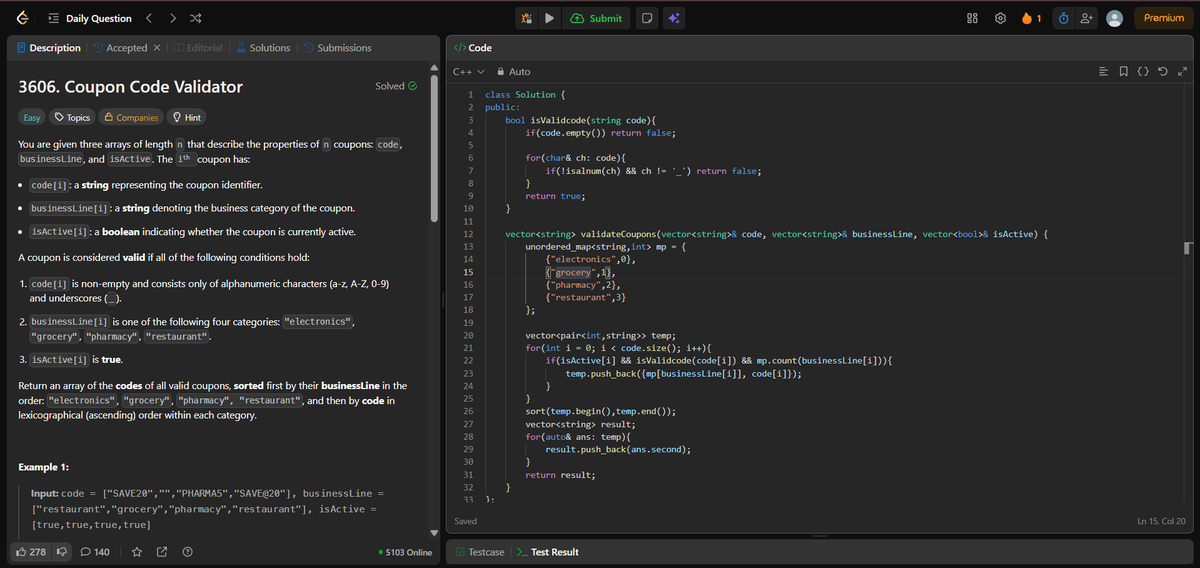Image resolution: width=1200 pixels, height=568 pixels.
Task: Click the 3606. Coupon Code Validator title
Action: pos(131,87)
